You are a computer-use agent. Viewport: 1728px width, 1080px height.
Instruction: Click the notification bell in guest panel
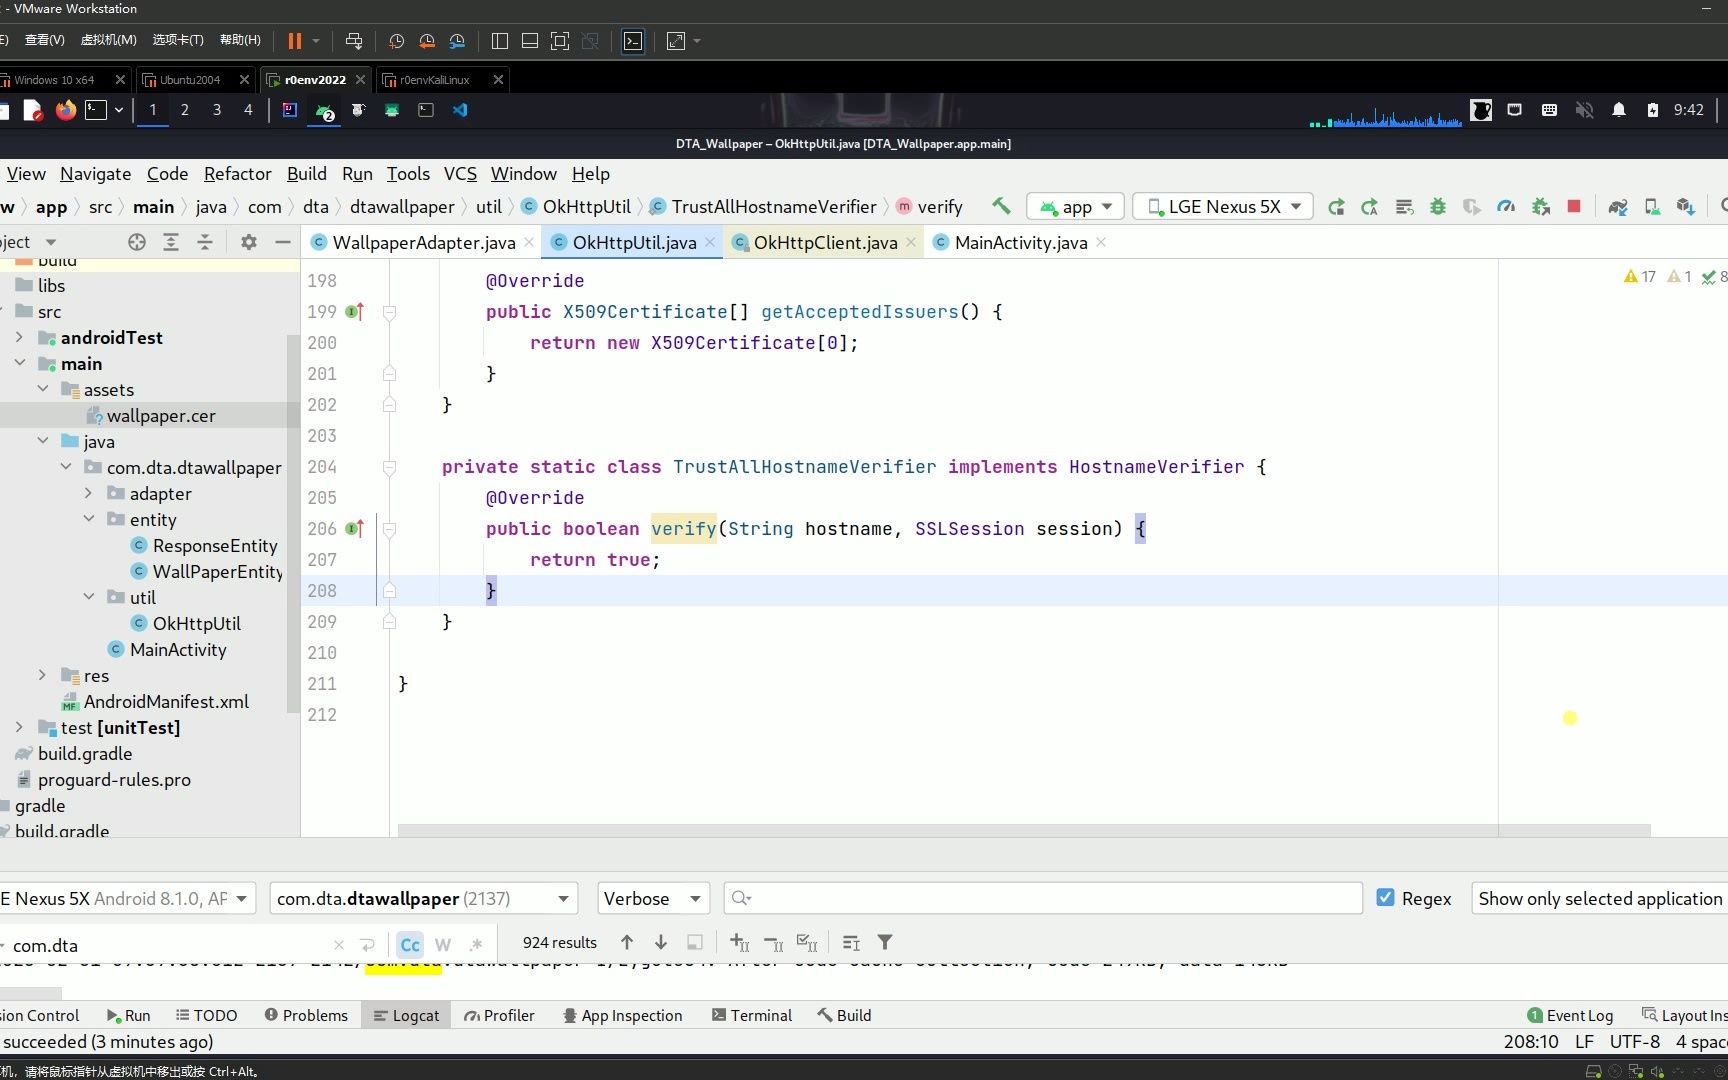tap(1619, 110)
